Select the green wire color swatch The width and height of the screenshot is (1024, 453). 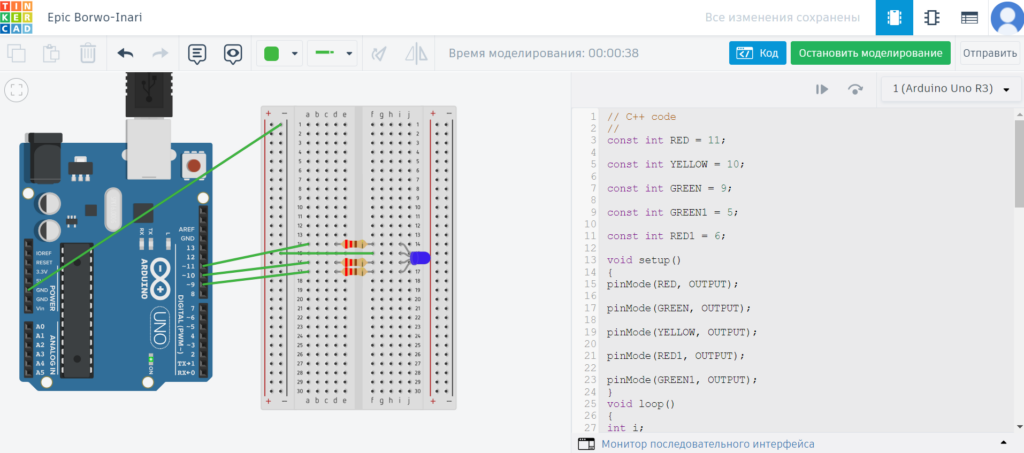(x=272, y=54)
